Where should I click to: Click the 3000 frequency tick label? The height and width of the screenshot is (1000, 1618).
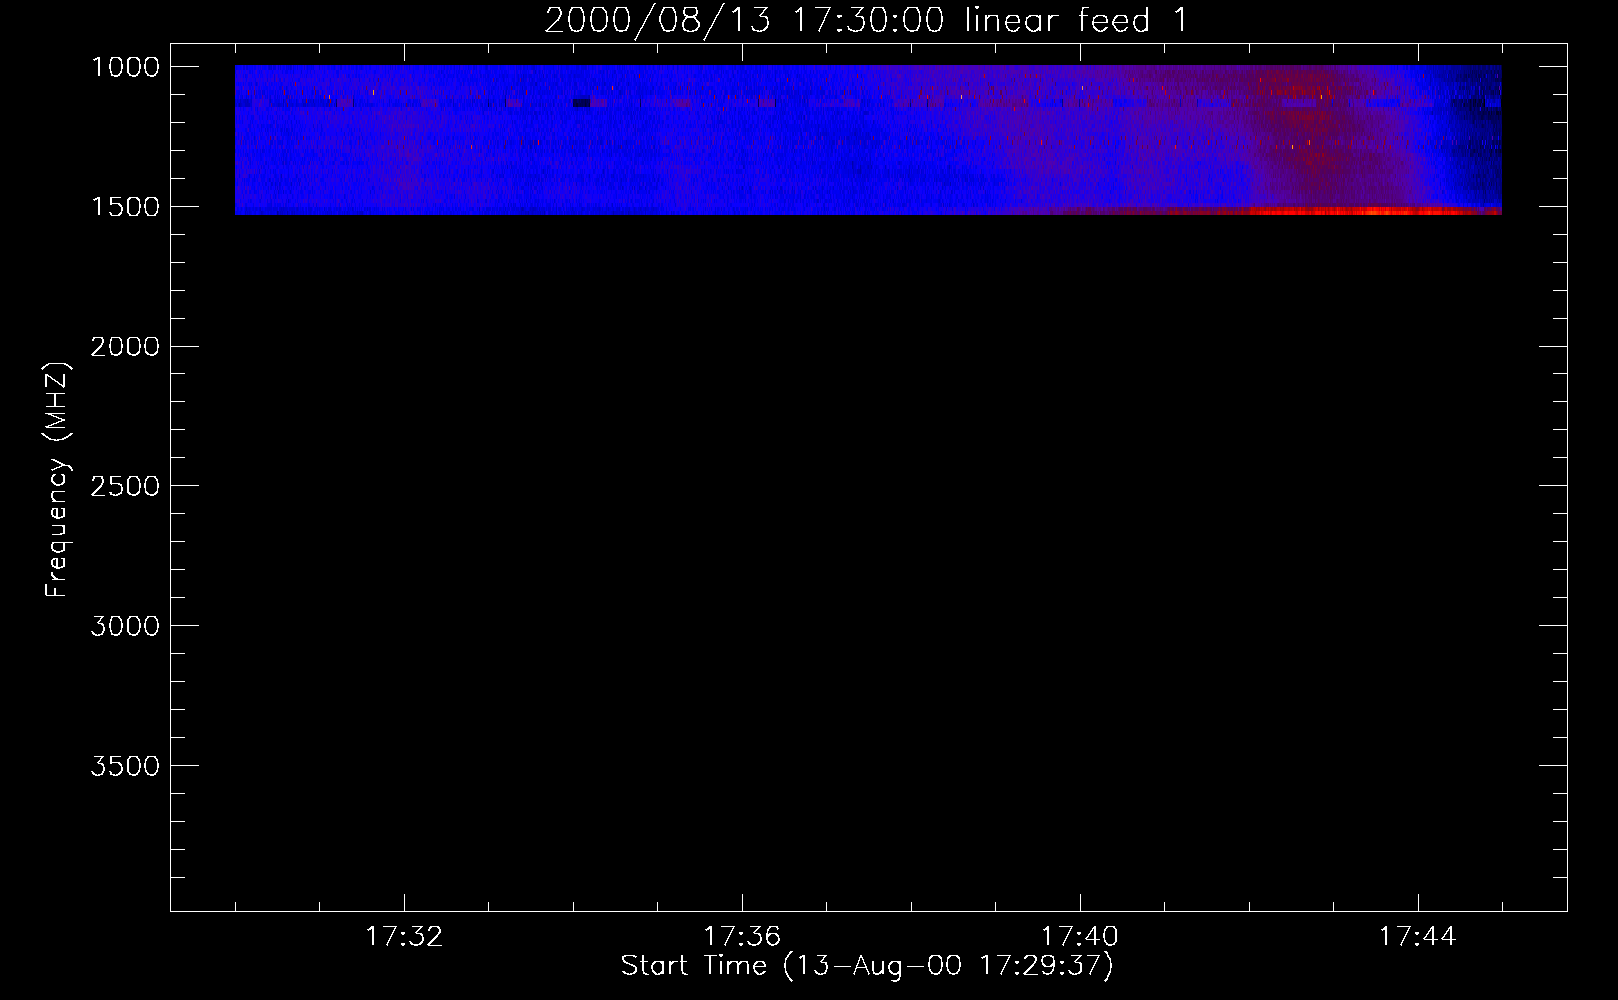(x=125, y=626)
